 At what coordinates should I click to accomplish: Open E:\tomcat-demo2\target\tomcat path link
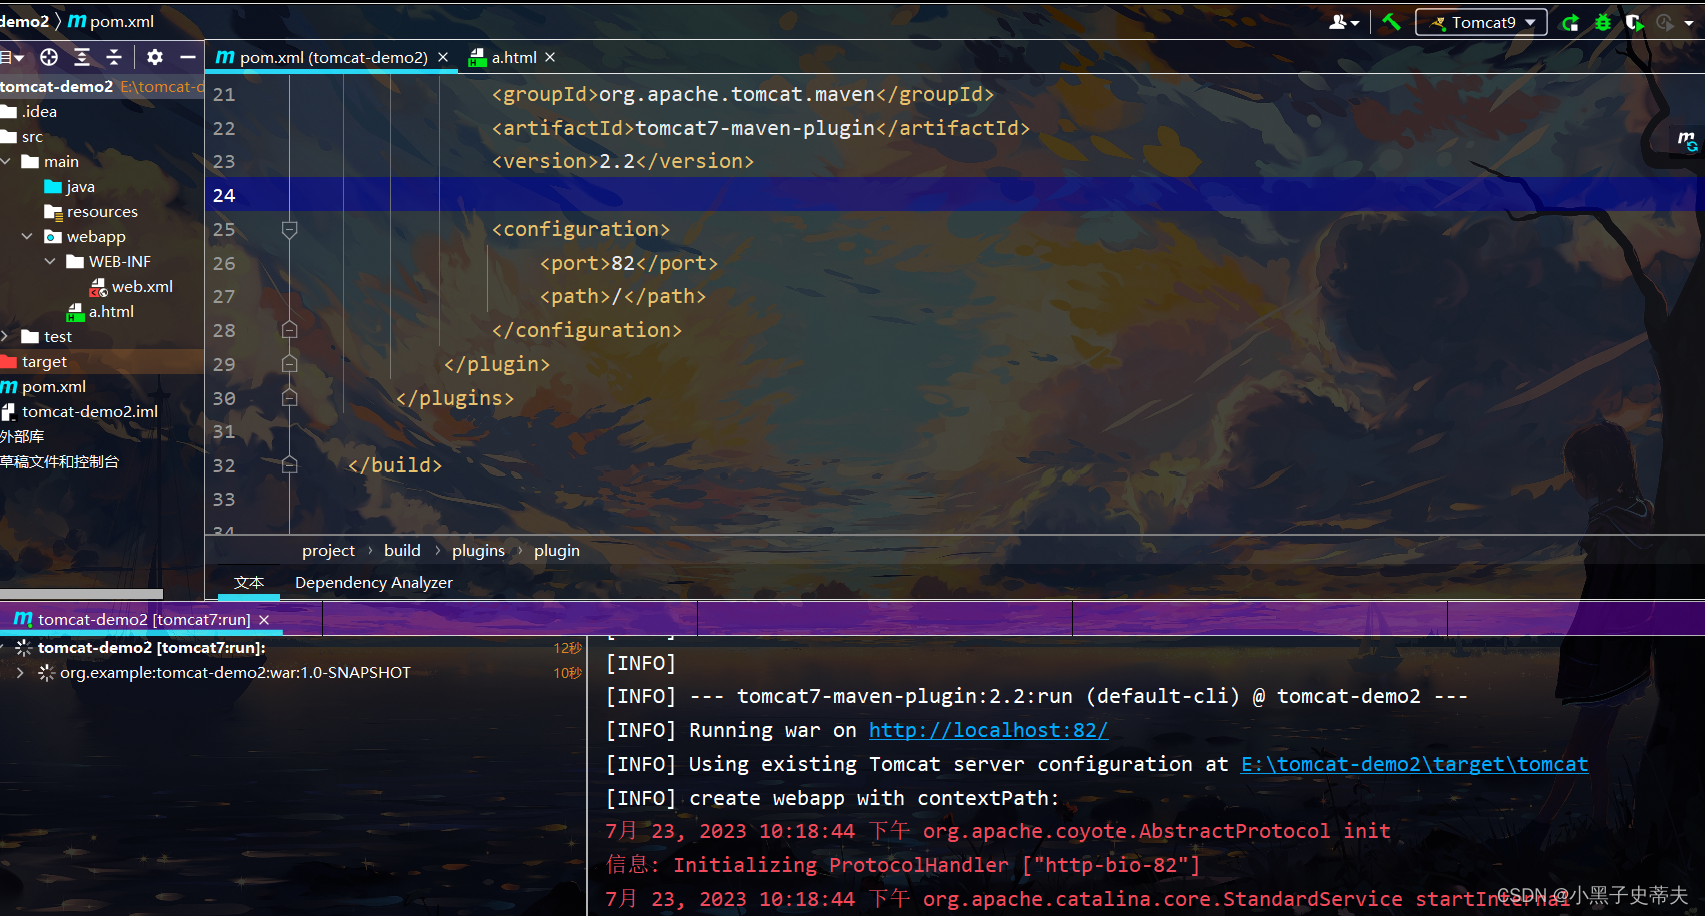pyautogui.click(x=1414, y=764)
